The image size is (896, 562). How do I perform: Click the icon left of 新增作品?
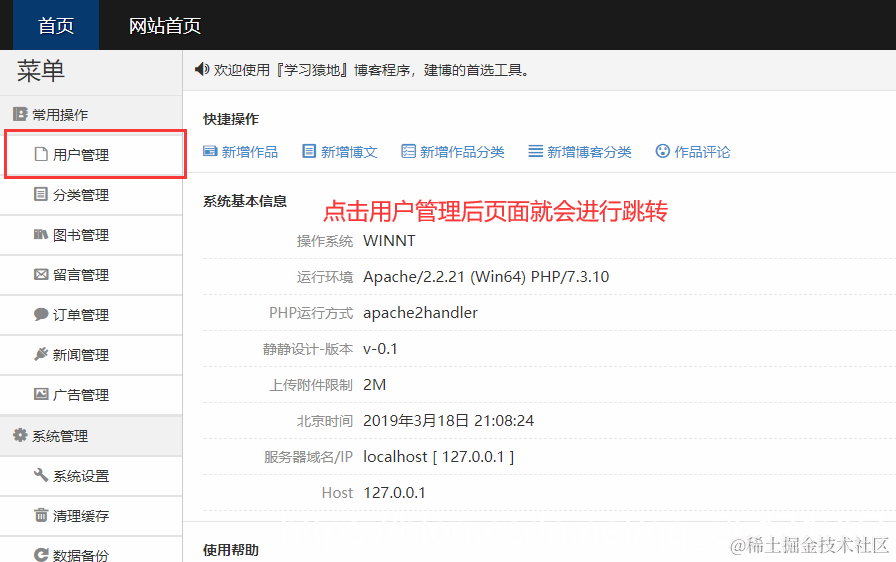point(210,151)
